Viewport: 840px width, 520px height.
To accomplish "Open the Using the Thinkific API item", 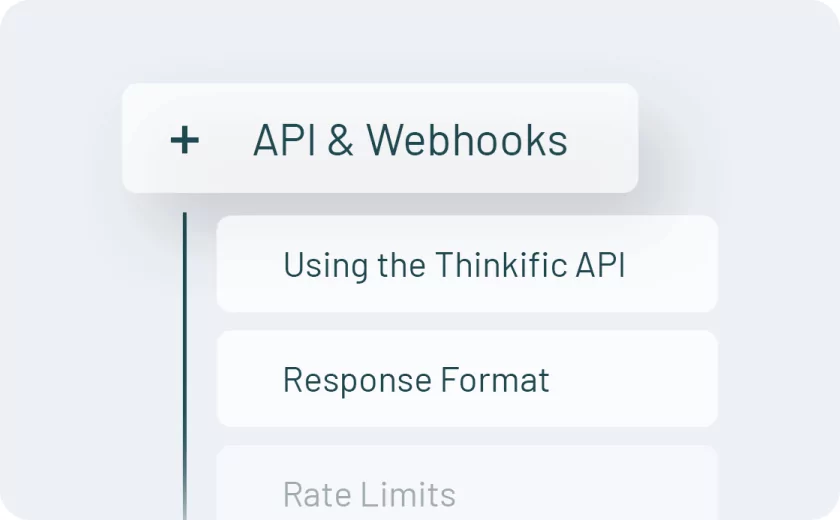I will click(x=467, y=264).
